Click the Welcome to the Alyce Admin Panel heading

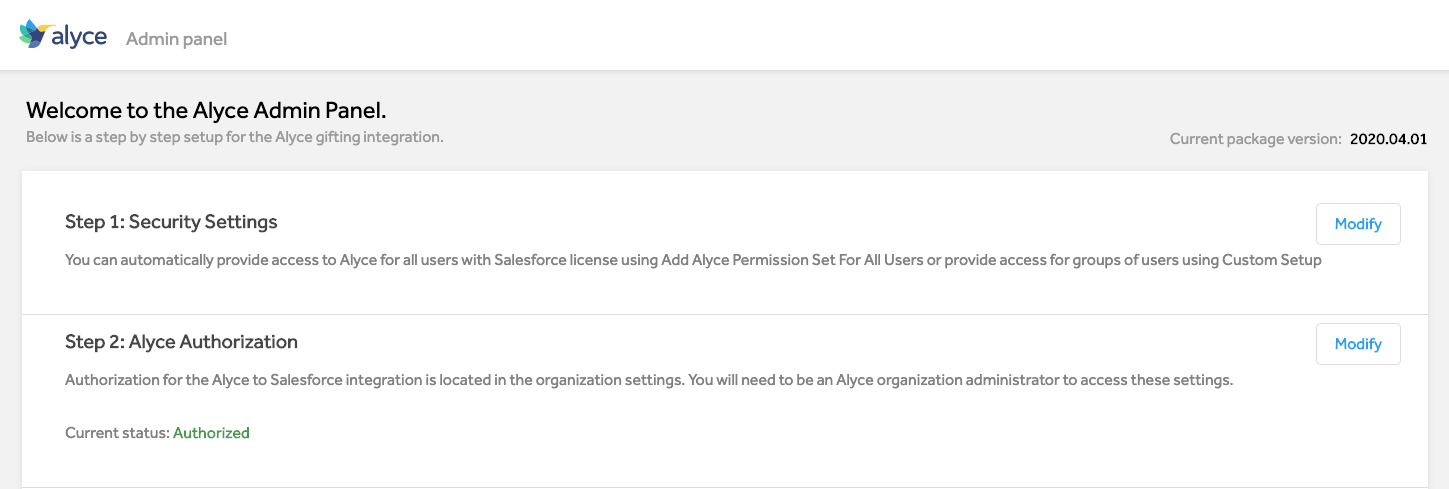tap(206, 110)
